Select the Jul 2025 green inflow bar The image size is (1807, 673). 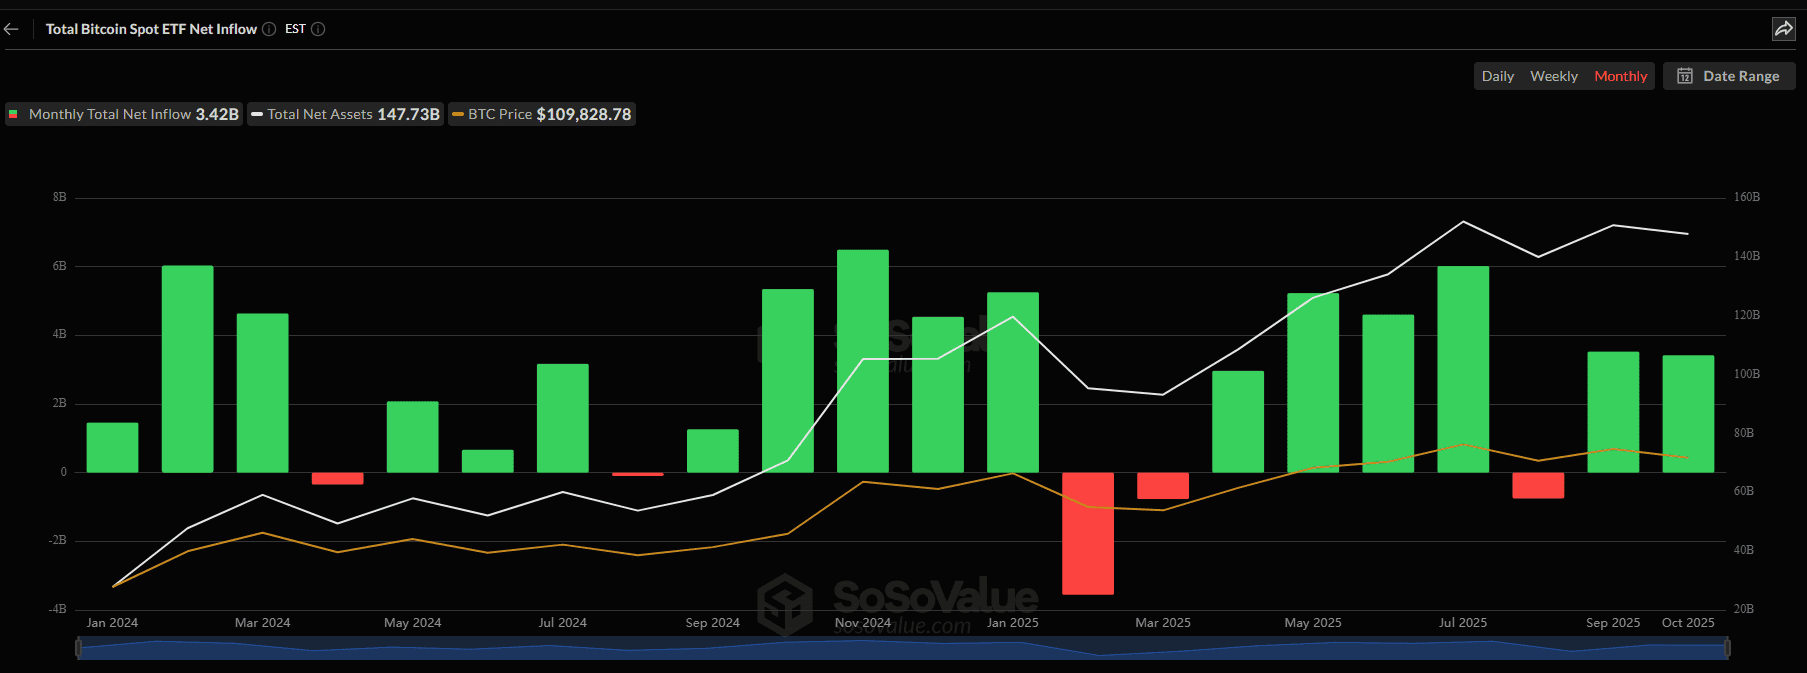1462,368
